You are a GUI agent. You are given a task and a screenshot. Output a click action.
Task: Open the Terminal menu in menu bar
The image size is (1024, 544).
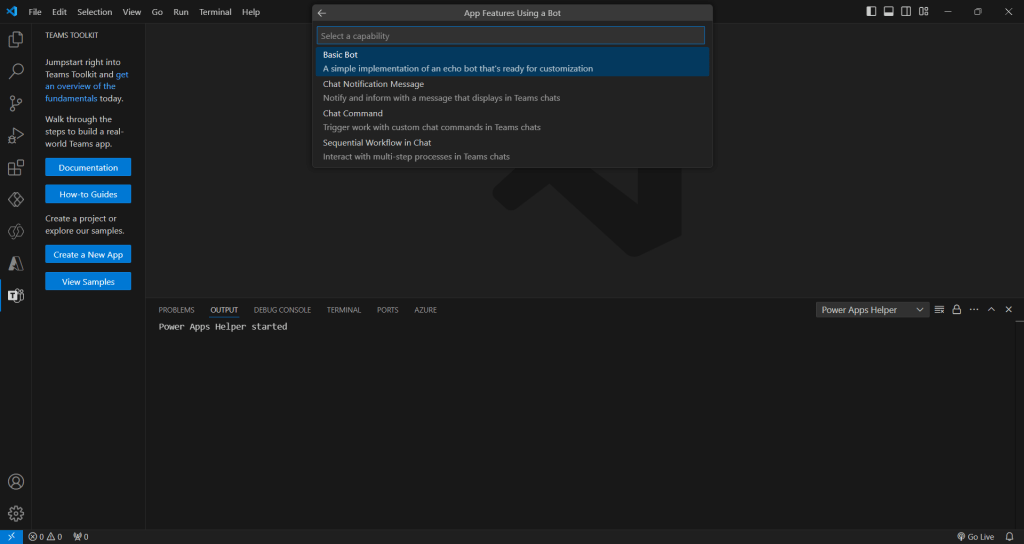[214, 12]
